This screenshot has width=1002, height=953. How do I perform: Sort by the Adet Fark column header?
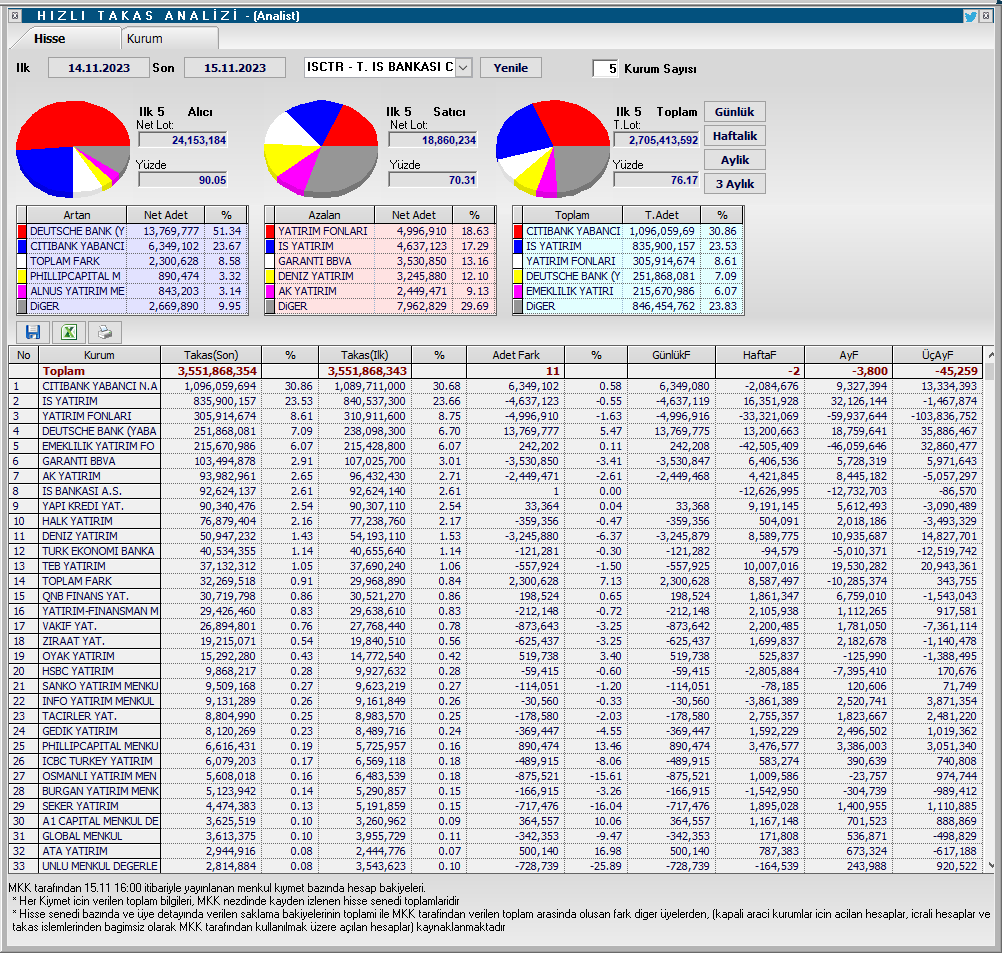pos(516,355)
